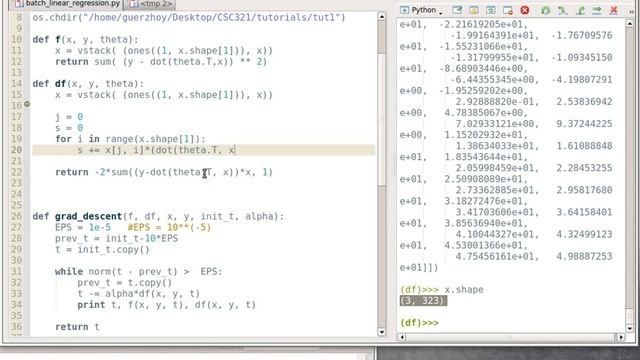This screenshot has width=640, height=360.
Task: Click the 'return sum(' line 12
Action: [161, 62]
